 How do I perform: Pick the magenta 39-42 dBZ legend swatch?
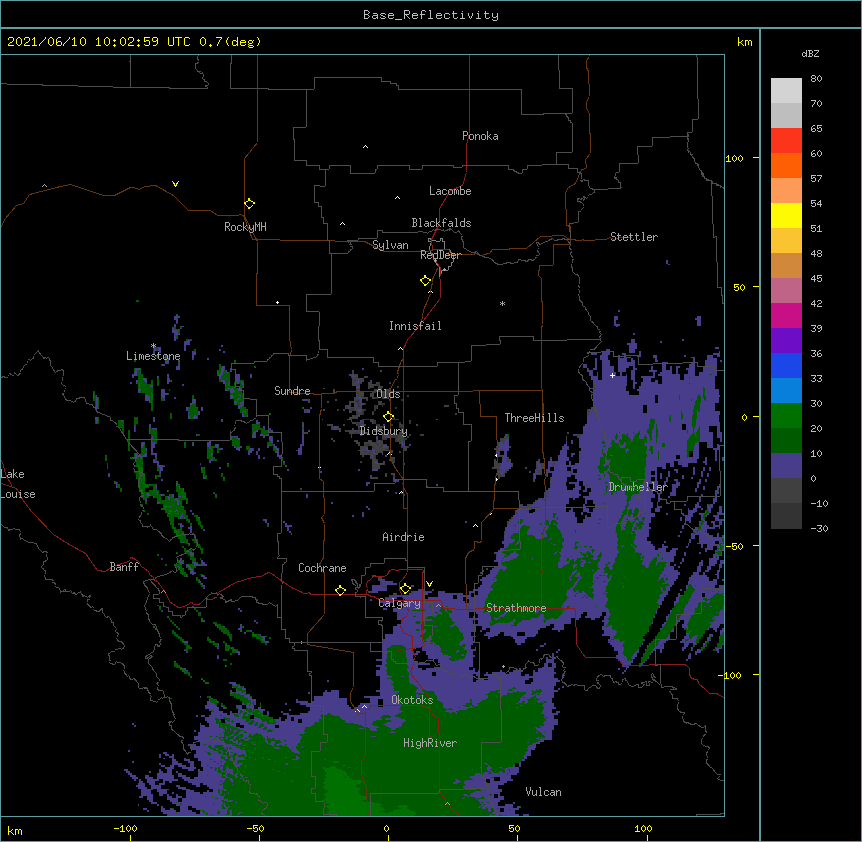pos(786,315)
